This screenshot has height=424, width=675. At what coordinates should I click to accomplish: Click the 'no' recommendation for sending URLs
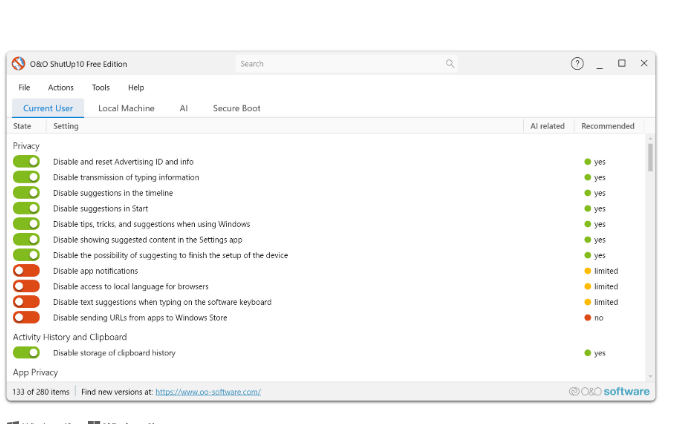(594, 318)
